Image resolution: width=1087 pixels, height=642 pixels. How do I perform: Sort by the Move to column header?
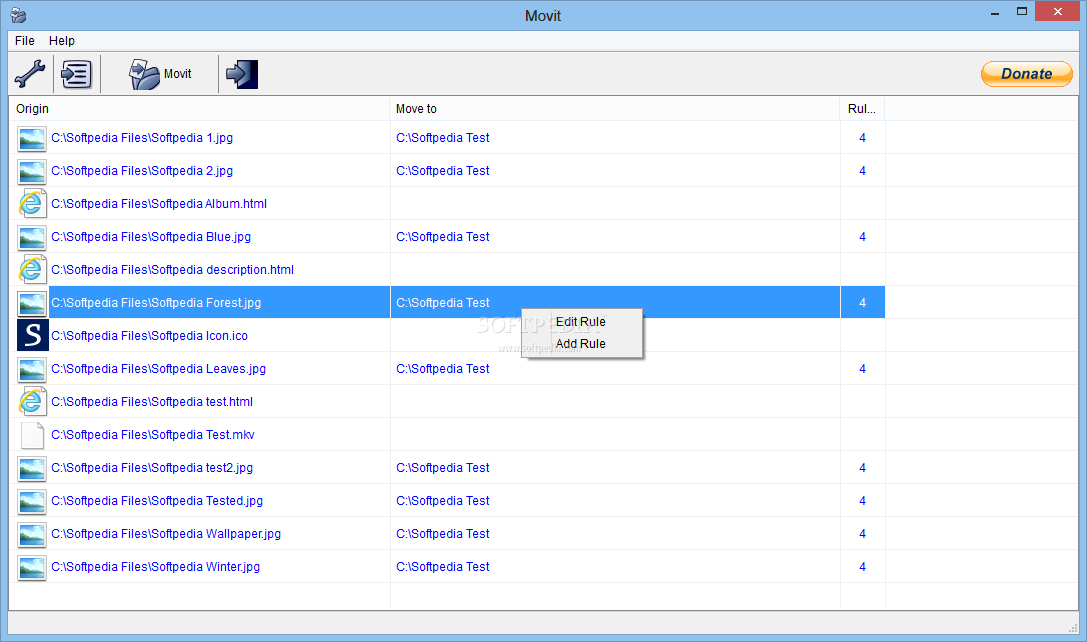[615, 109]
